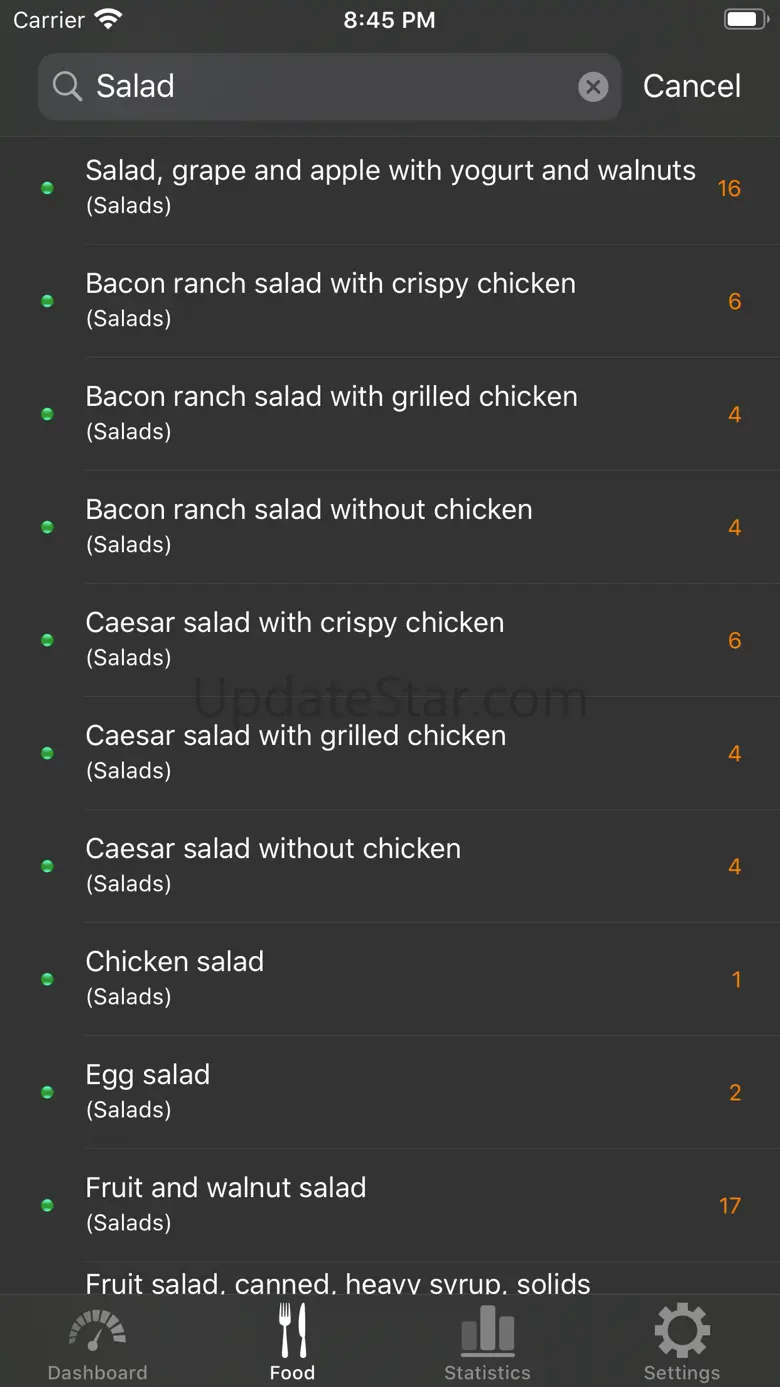Tap the green dot beside Egg salad

click(47, 1093)
